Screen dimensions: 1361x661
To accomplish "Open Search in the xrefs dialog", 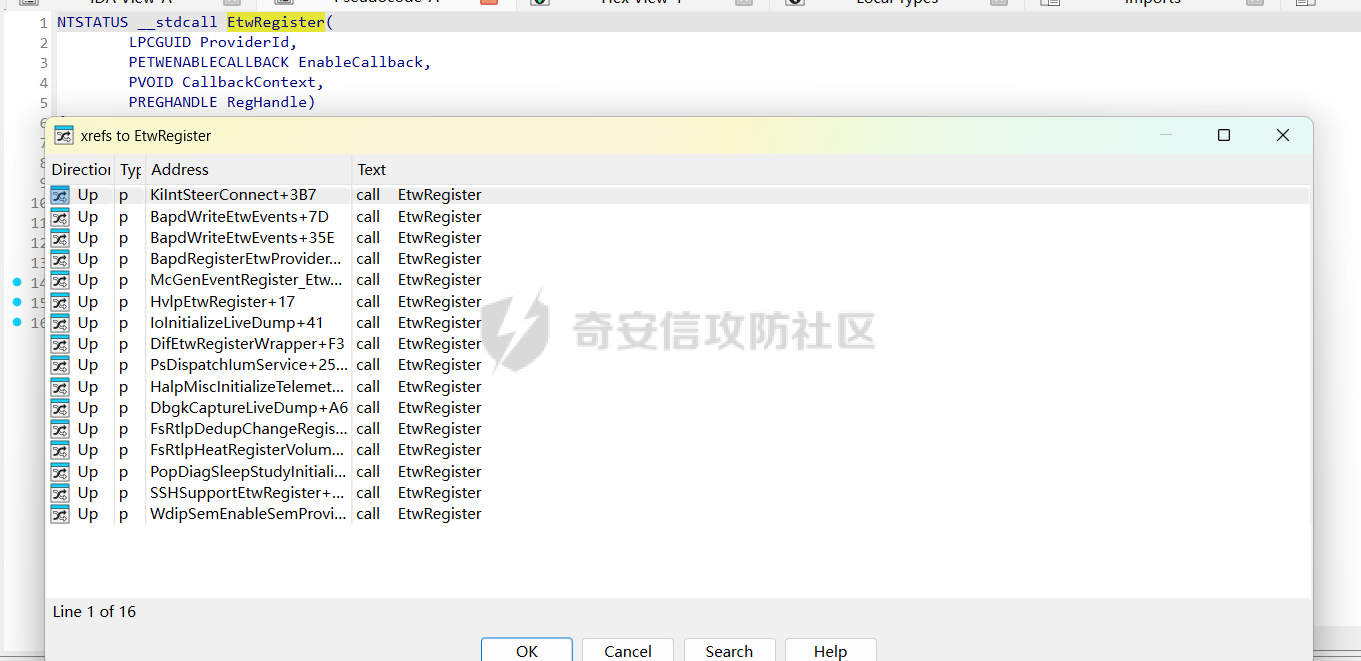I will (x=728, y=651).
